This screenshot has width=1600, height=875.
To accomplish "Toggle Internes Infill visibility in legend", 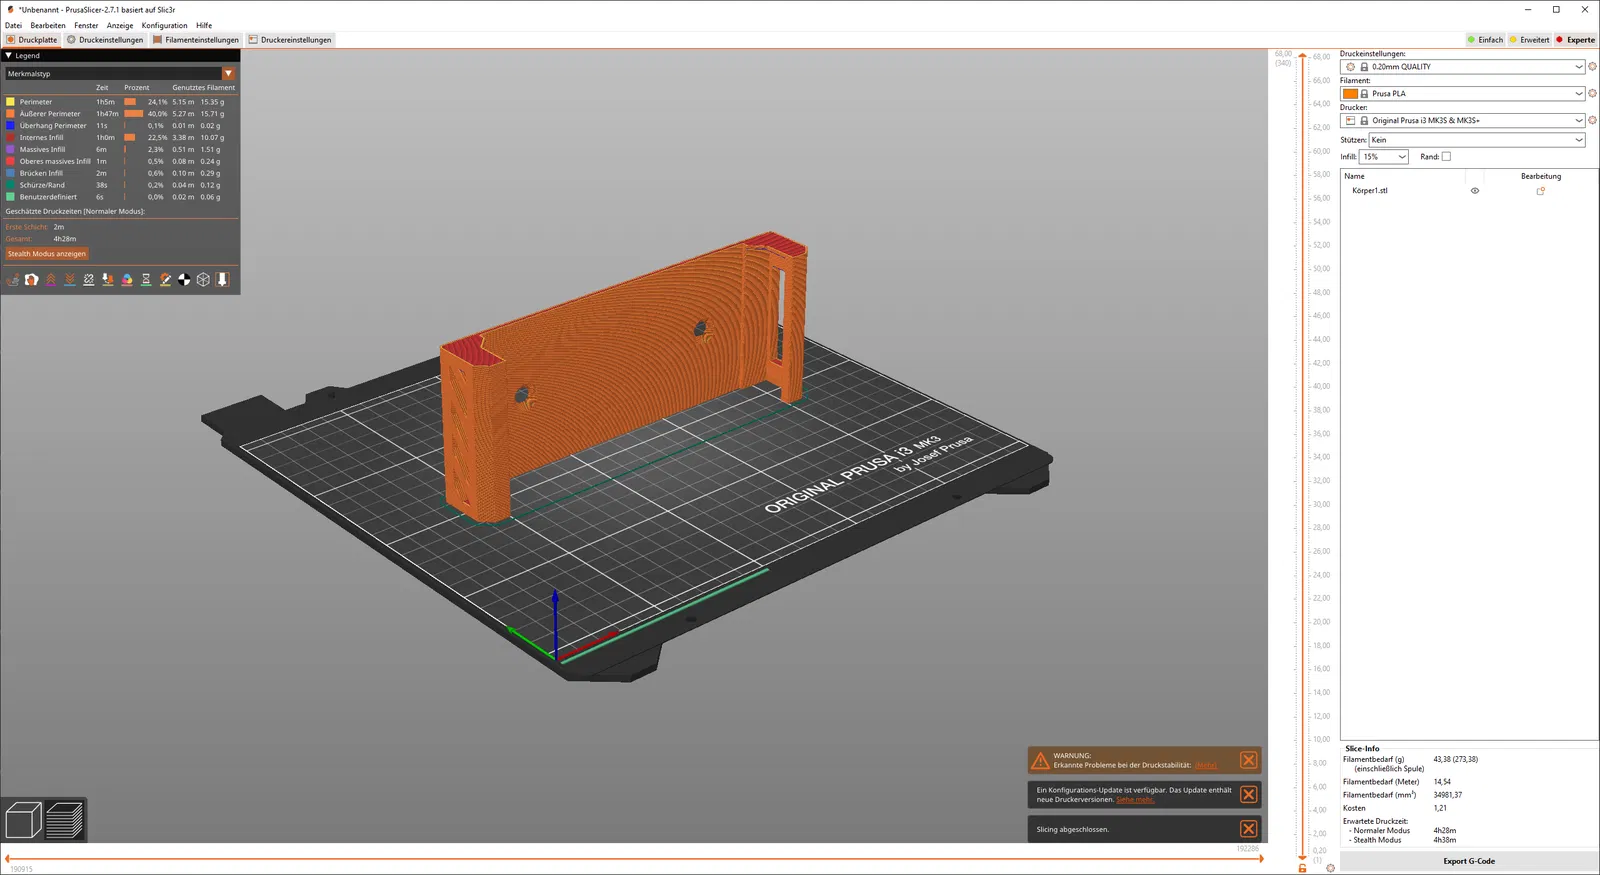I will (x=120, y=138).
